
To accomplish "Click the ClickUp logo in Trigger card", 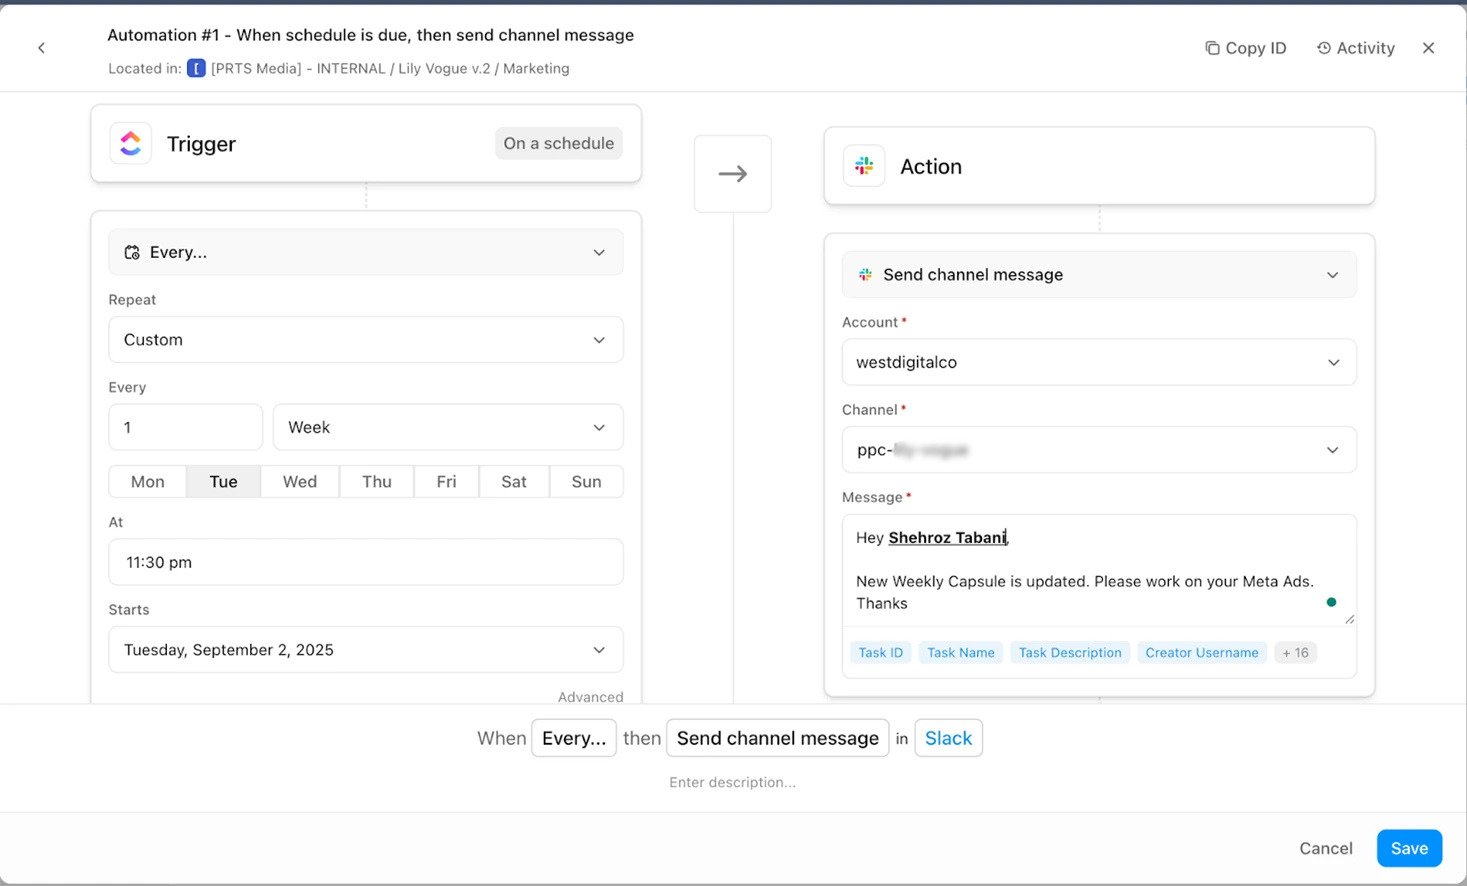I will click(131, 143).
